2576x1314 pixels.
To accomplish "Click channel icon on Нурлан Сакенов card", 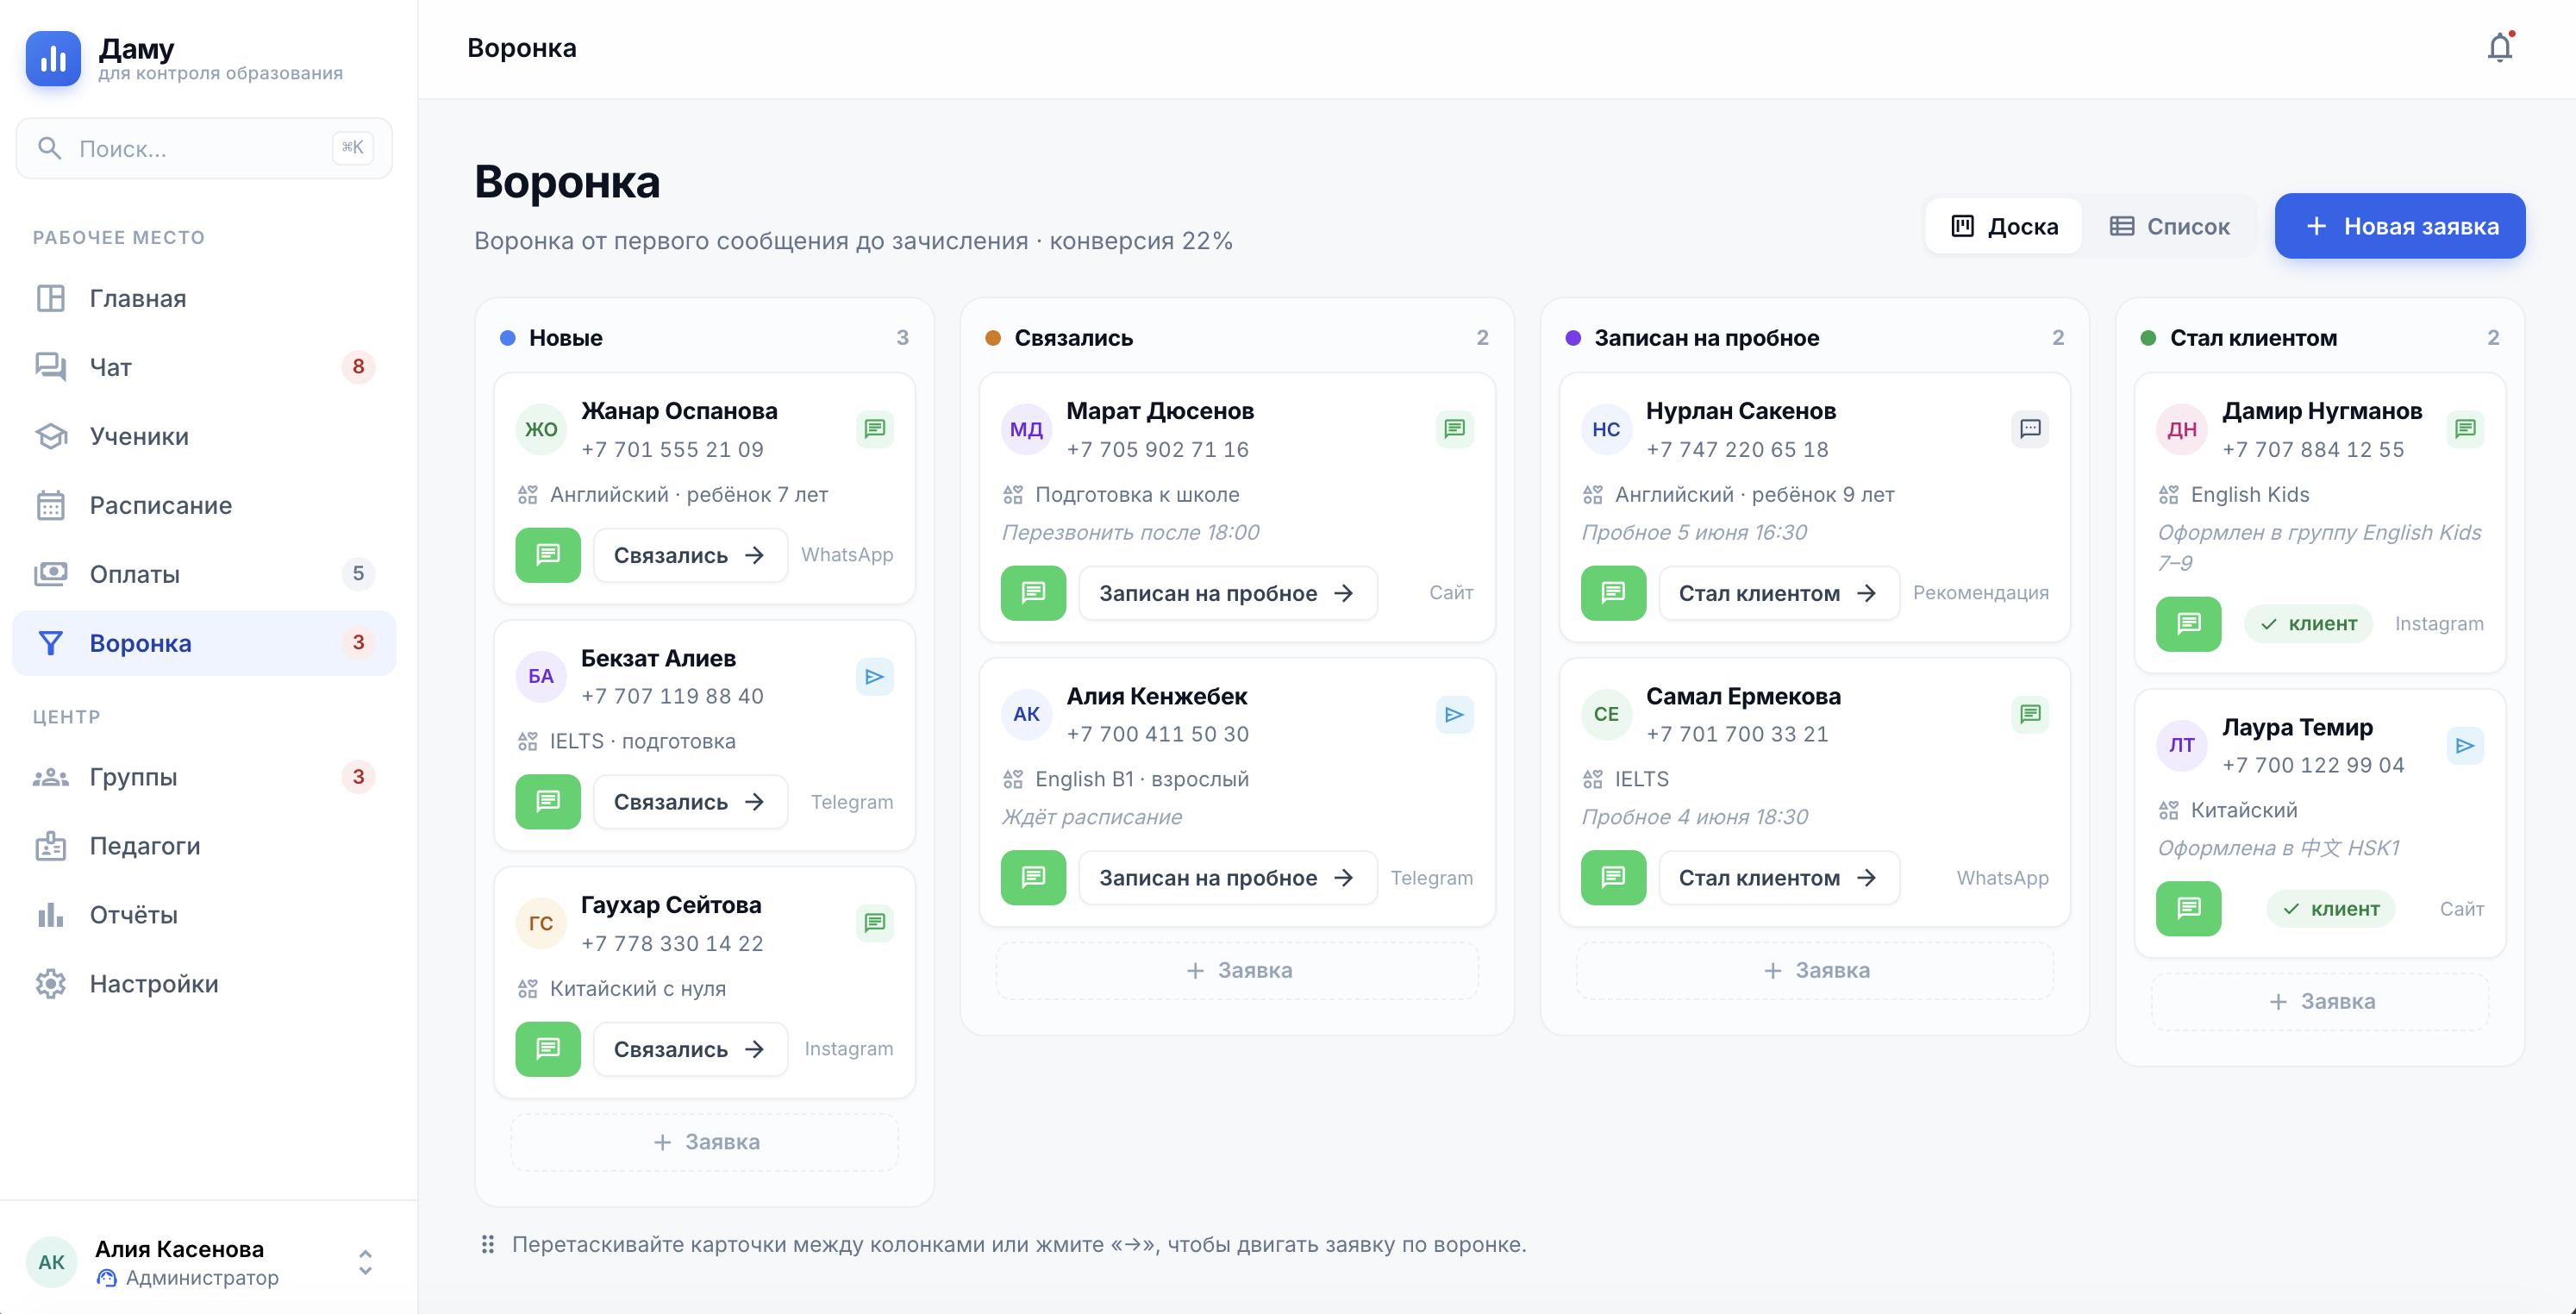I will pos(2030,429).
